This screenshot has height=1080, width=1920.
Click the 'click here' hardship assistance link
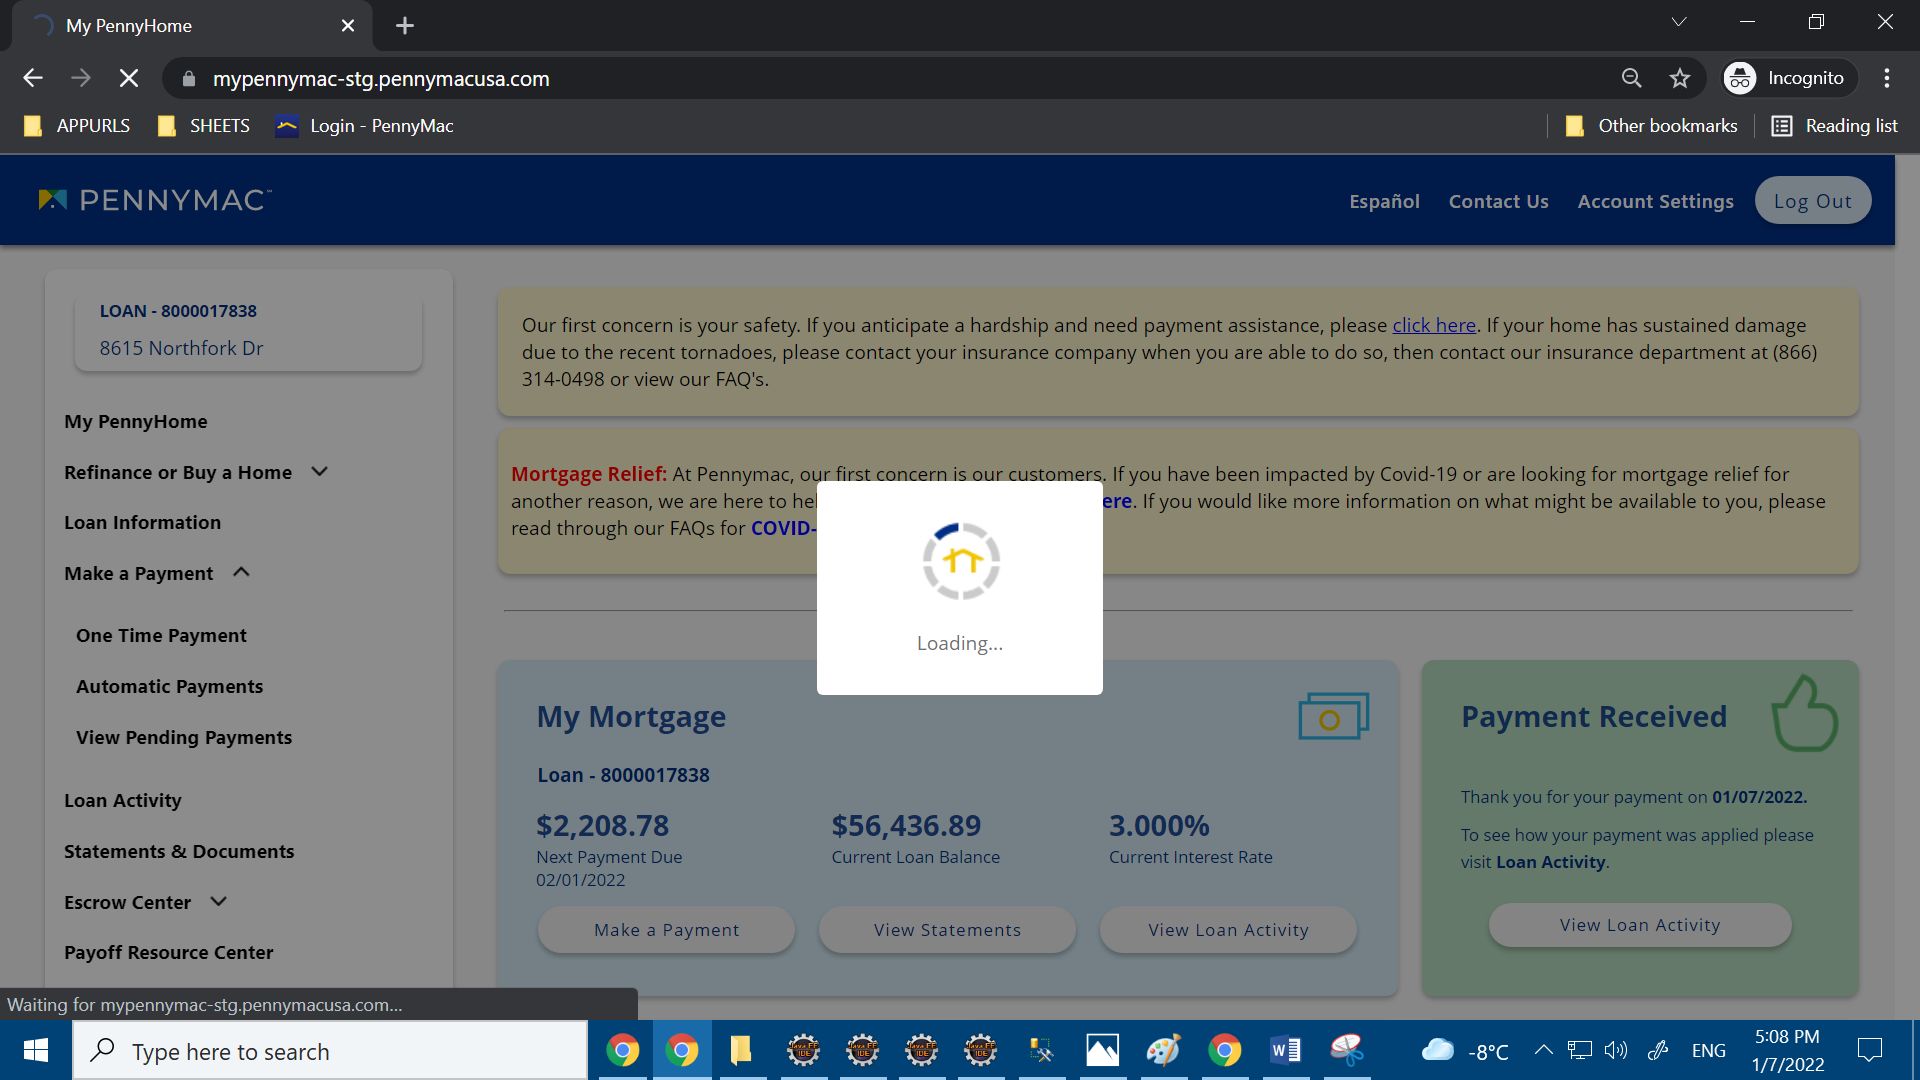click(x=1433, y=325)
